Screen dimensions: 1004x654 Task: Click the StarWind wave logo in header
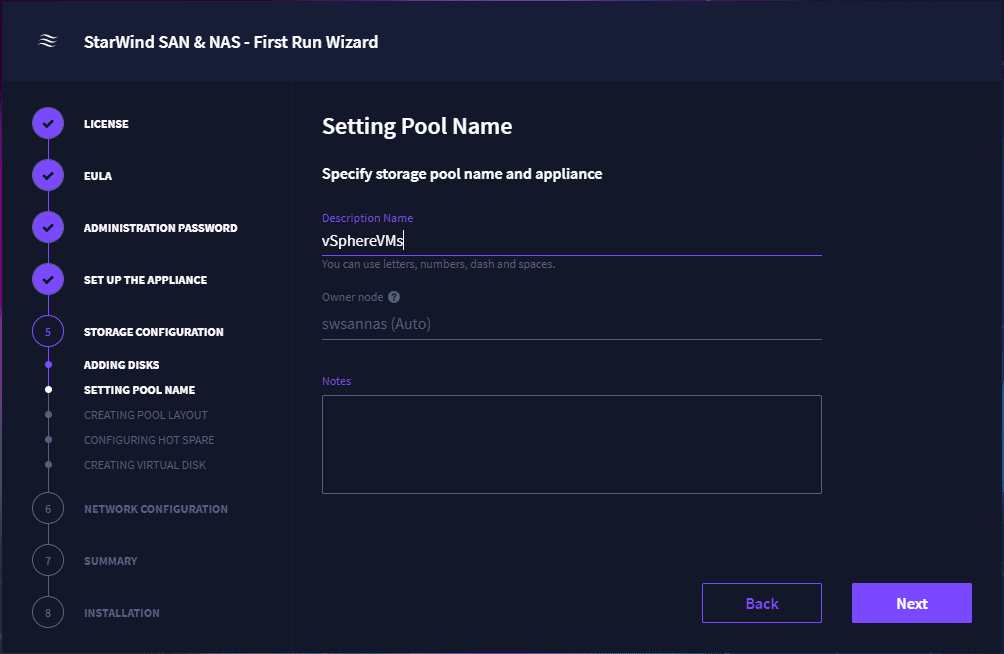47,41
